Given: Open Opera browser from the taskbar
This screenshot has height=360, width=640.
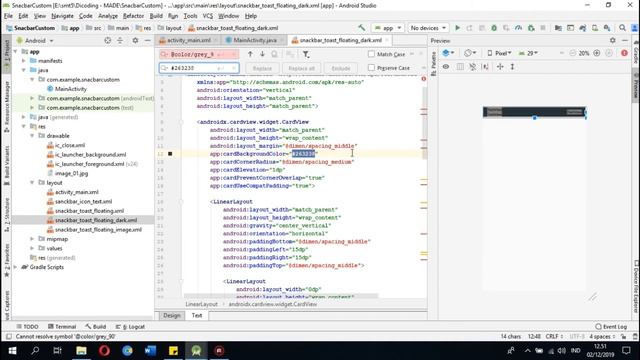Looking at the screenshot, I should (104, 351).
